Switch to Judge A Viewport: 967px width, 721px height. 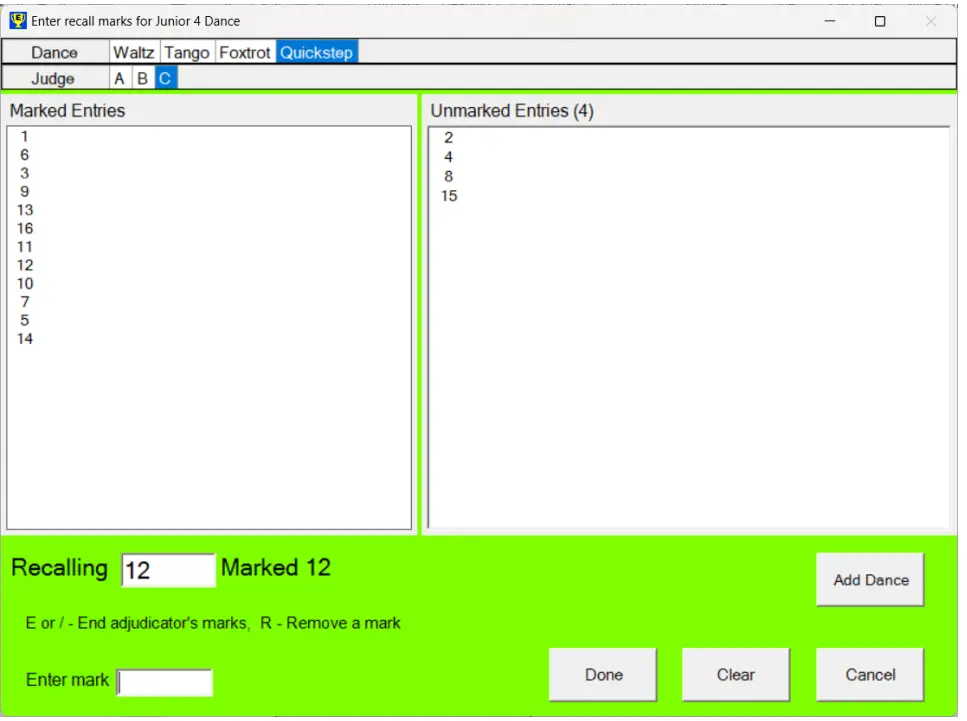coord(120,78)
